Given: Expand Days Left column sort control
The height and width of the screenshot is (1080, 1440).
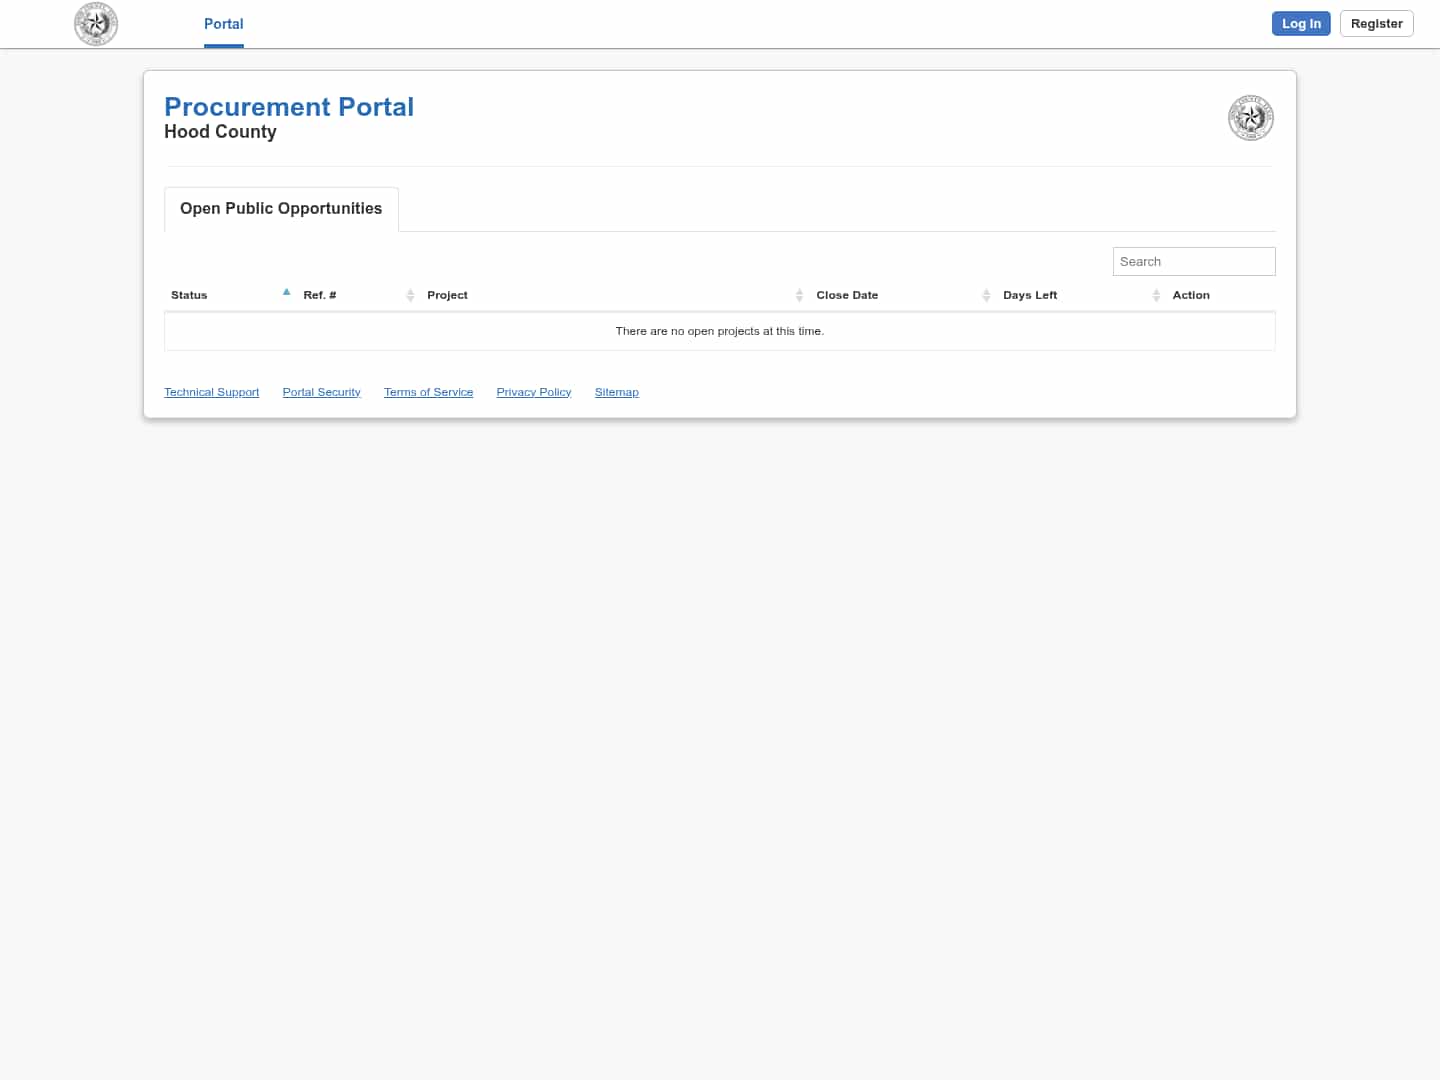Looking at the screenshot, I should coord(1030,295).
